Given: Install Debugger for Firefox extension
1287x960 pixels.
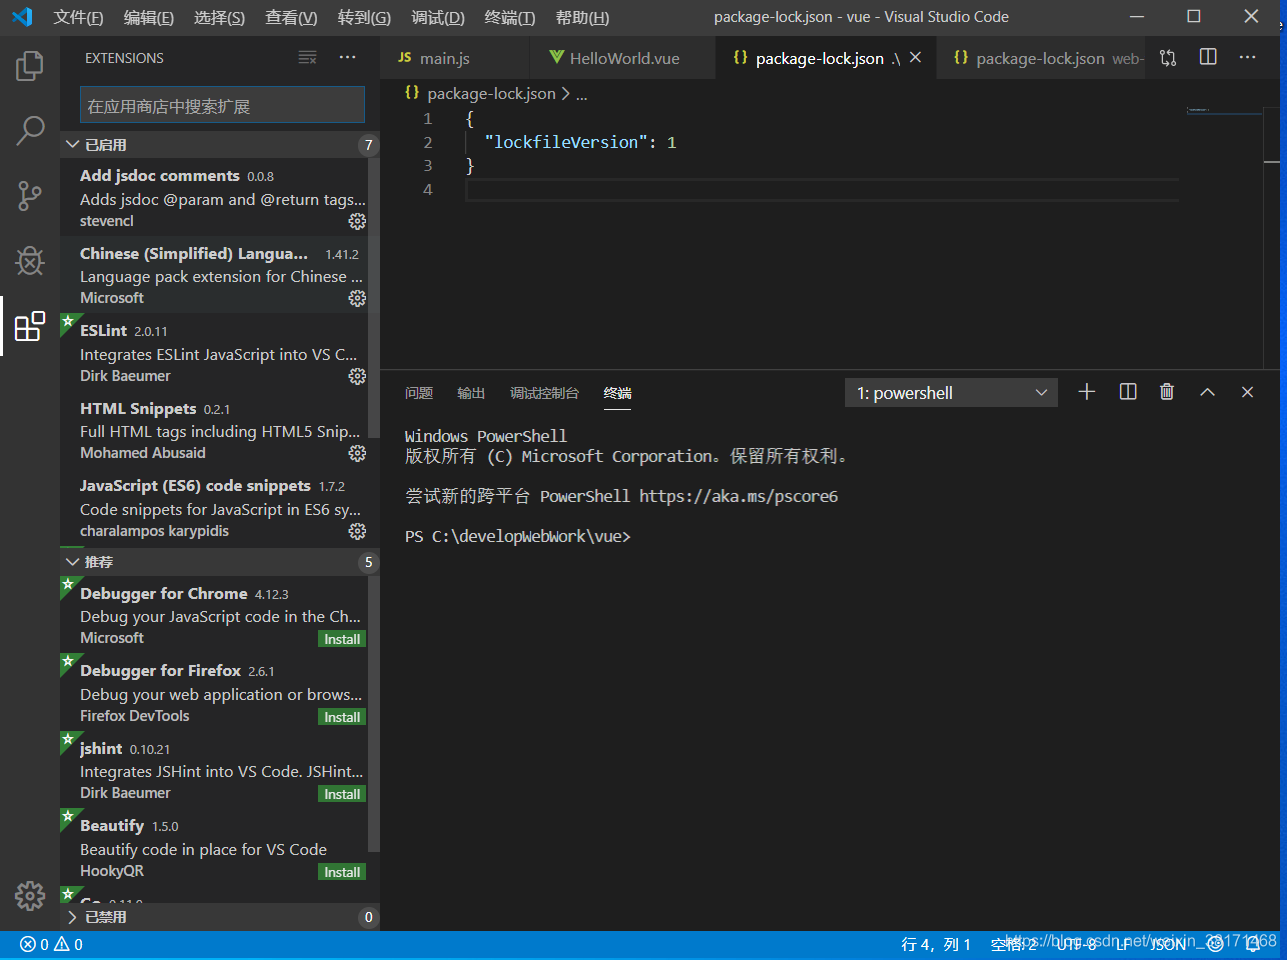Looking at the screenshot, I should click(342, 717).
